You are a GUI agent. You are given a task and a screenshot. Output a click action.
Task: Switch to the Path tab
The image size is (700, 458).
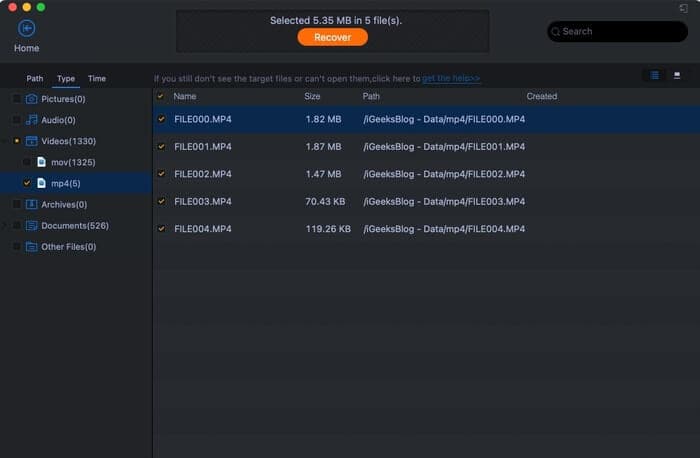[35, 79]
